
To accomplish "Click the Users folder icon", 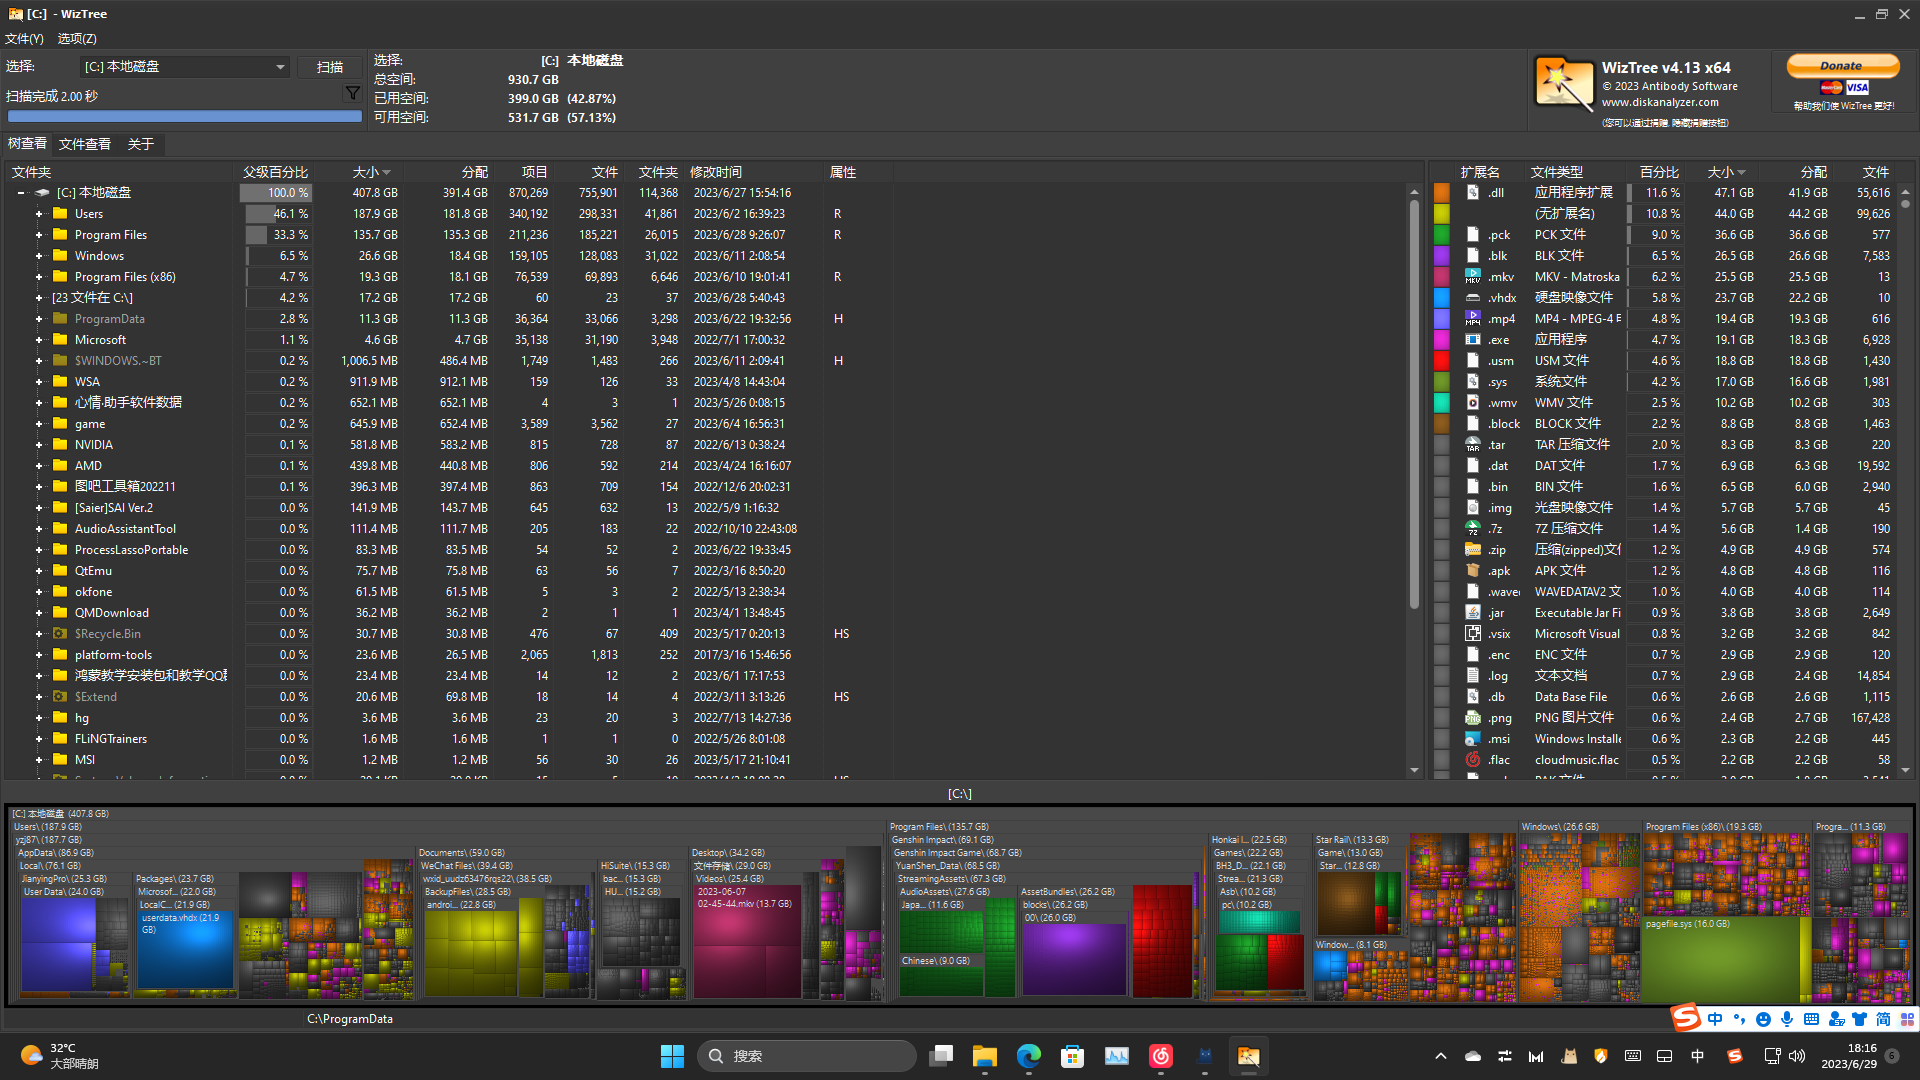I will click(x=60, y=214).
